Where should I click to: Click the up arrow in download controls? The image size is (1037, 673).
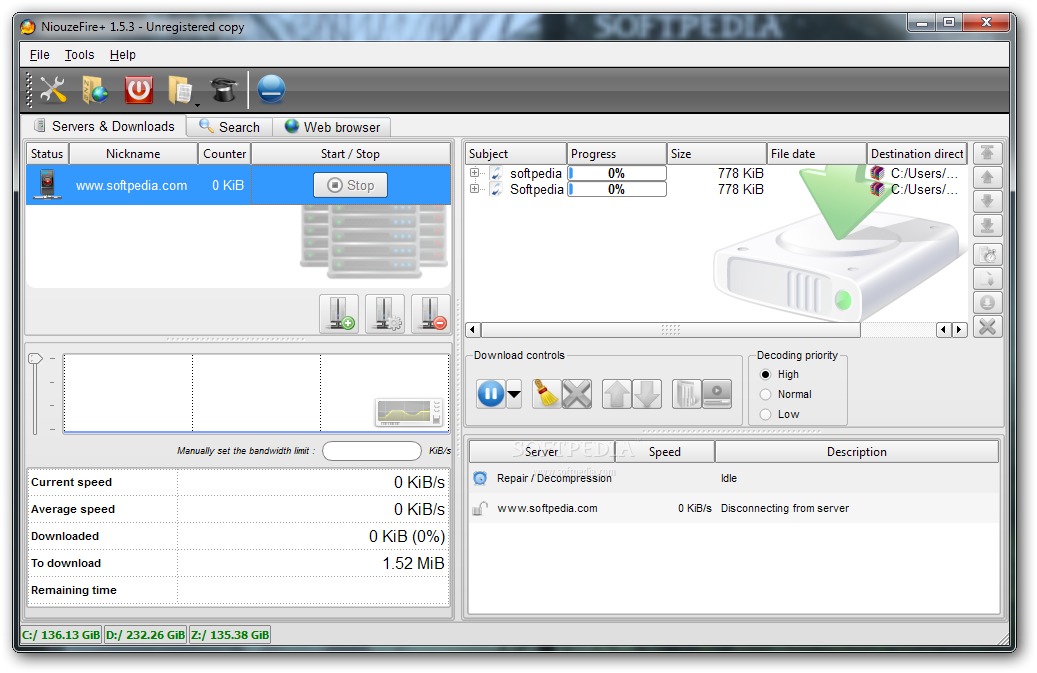616,394
